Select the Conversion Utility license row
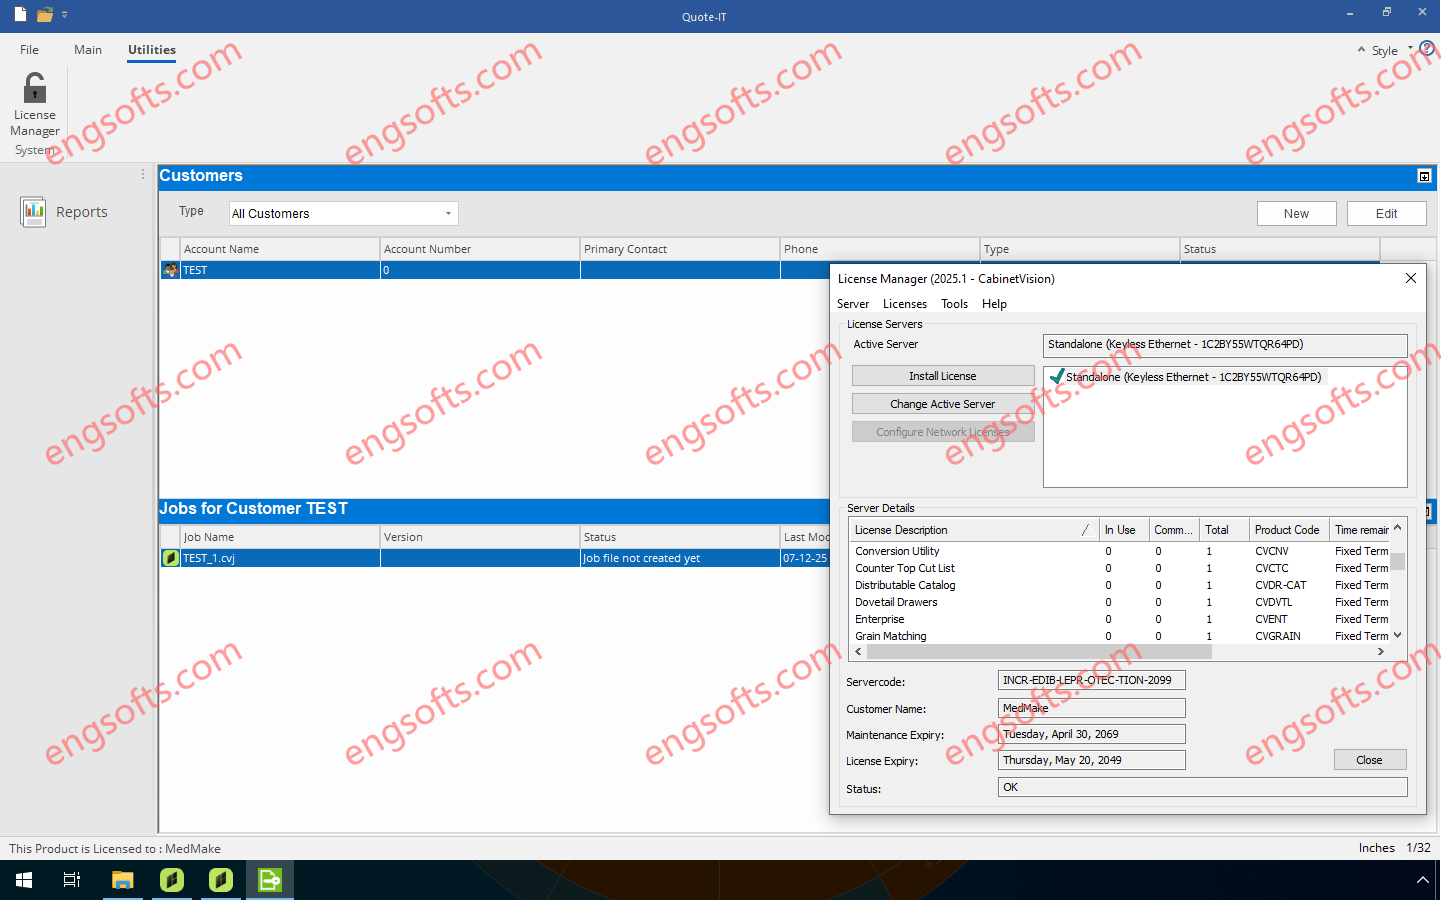This screenshot has width=1441, height=901. tap(1120, 551)
